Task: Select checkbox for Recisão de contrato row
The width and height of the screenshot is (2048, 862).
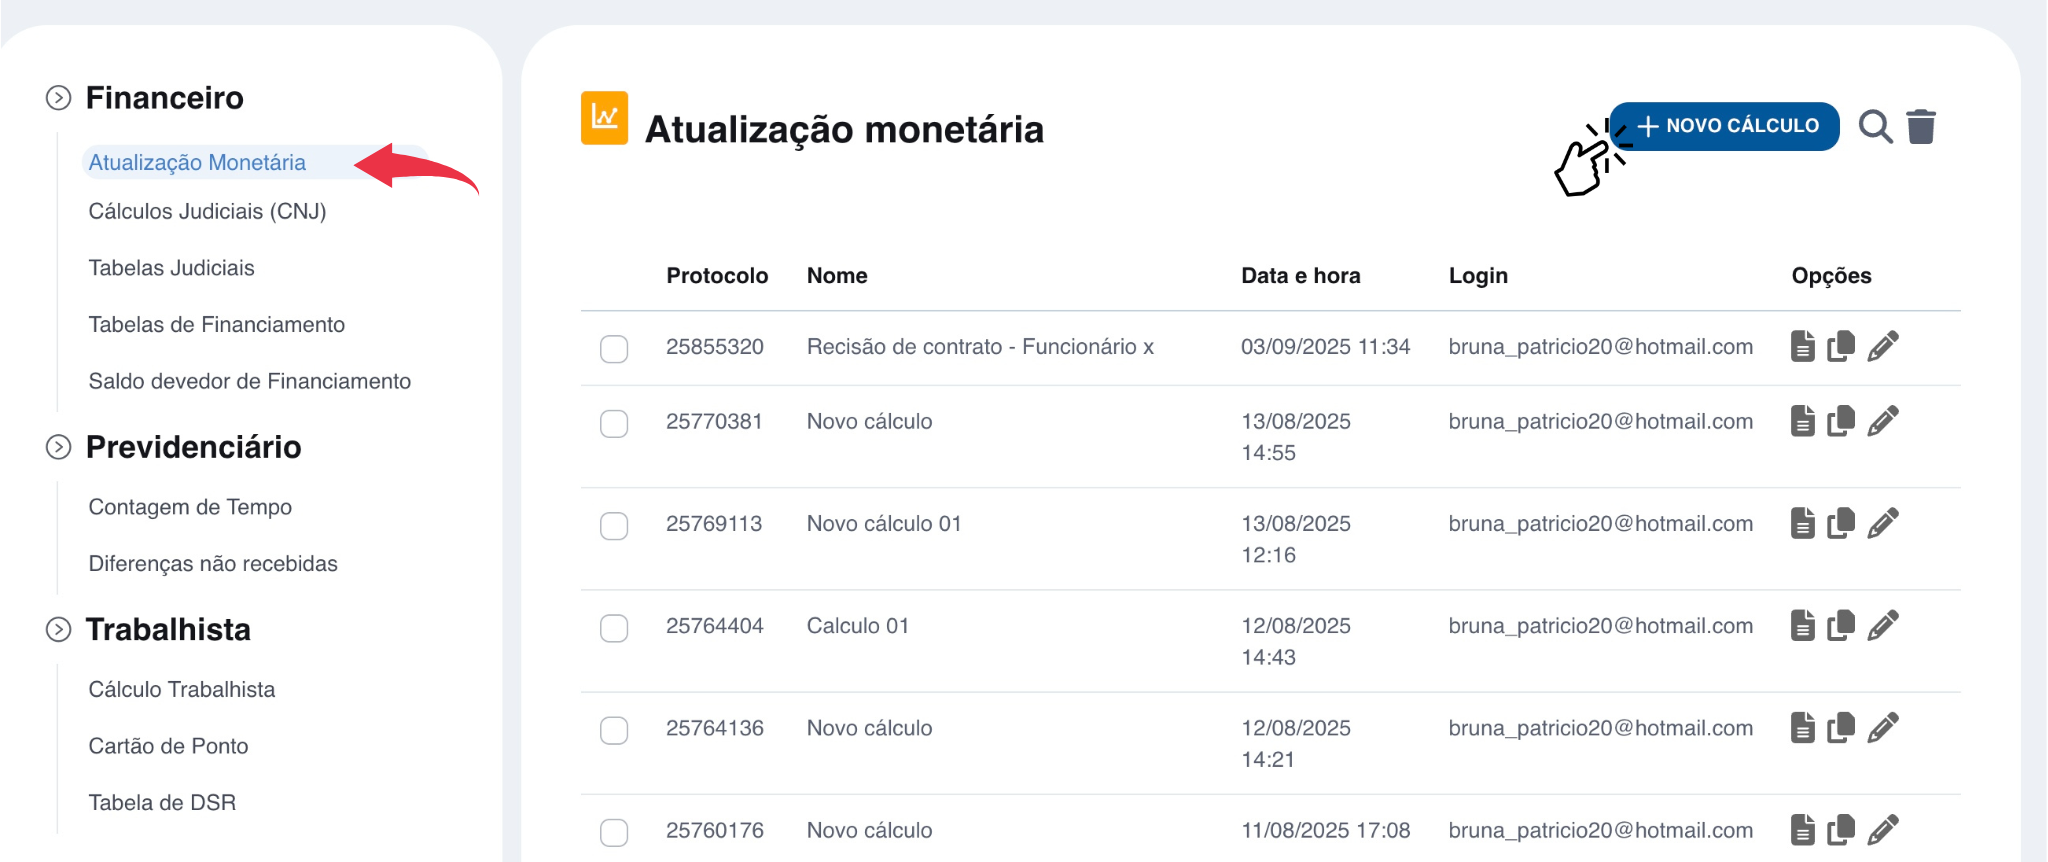Action: click(x=614, y=349)
